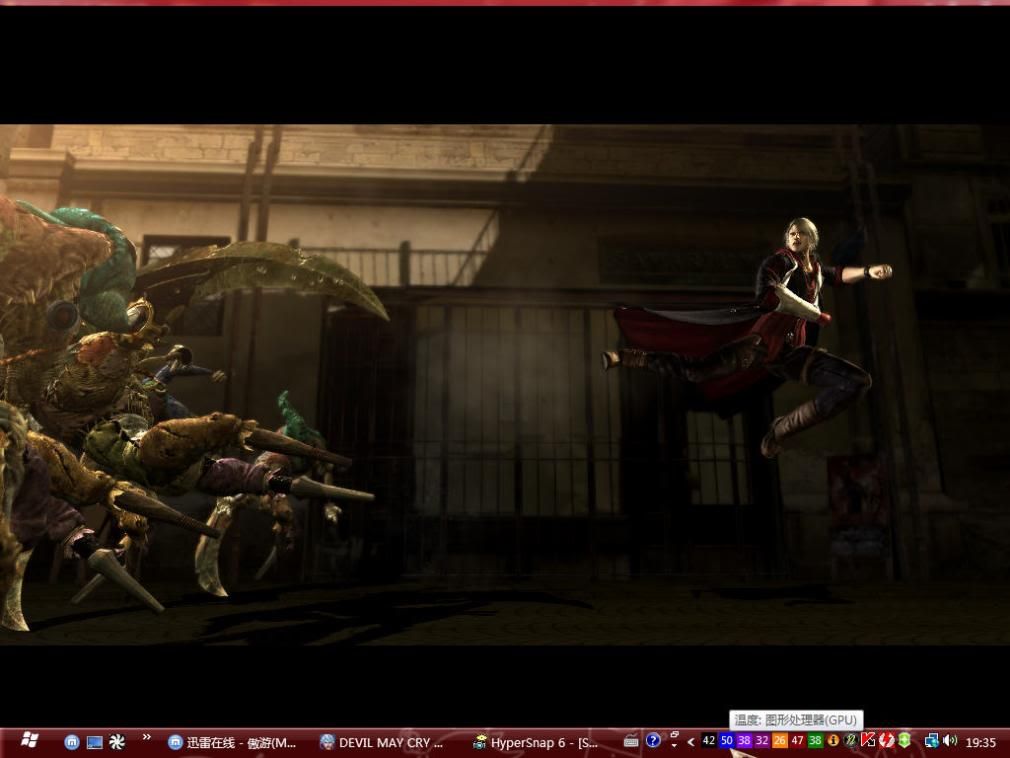The height and width of the screenshot is (758, 1010).
Task: Switch to the 迅雷在线 Maxthon browser window
Action: coord(233,743)
